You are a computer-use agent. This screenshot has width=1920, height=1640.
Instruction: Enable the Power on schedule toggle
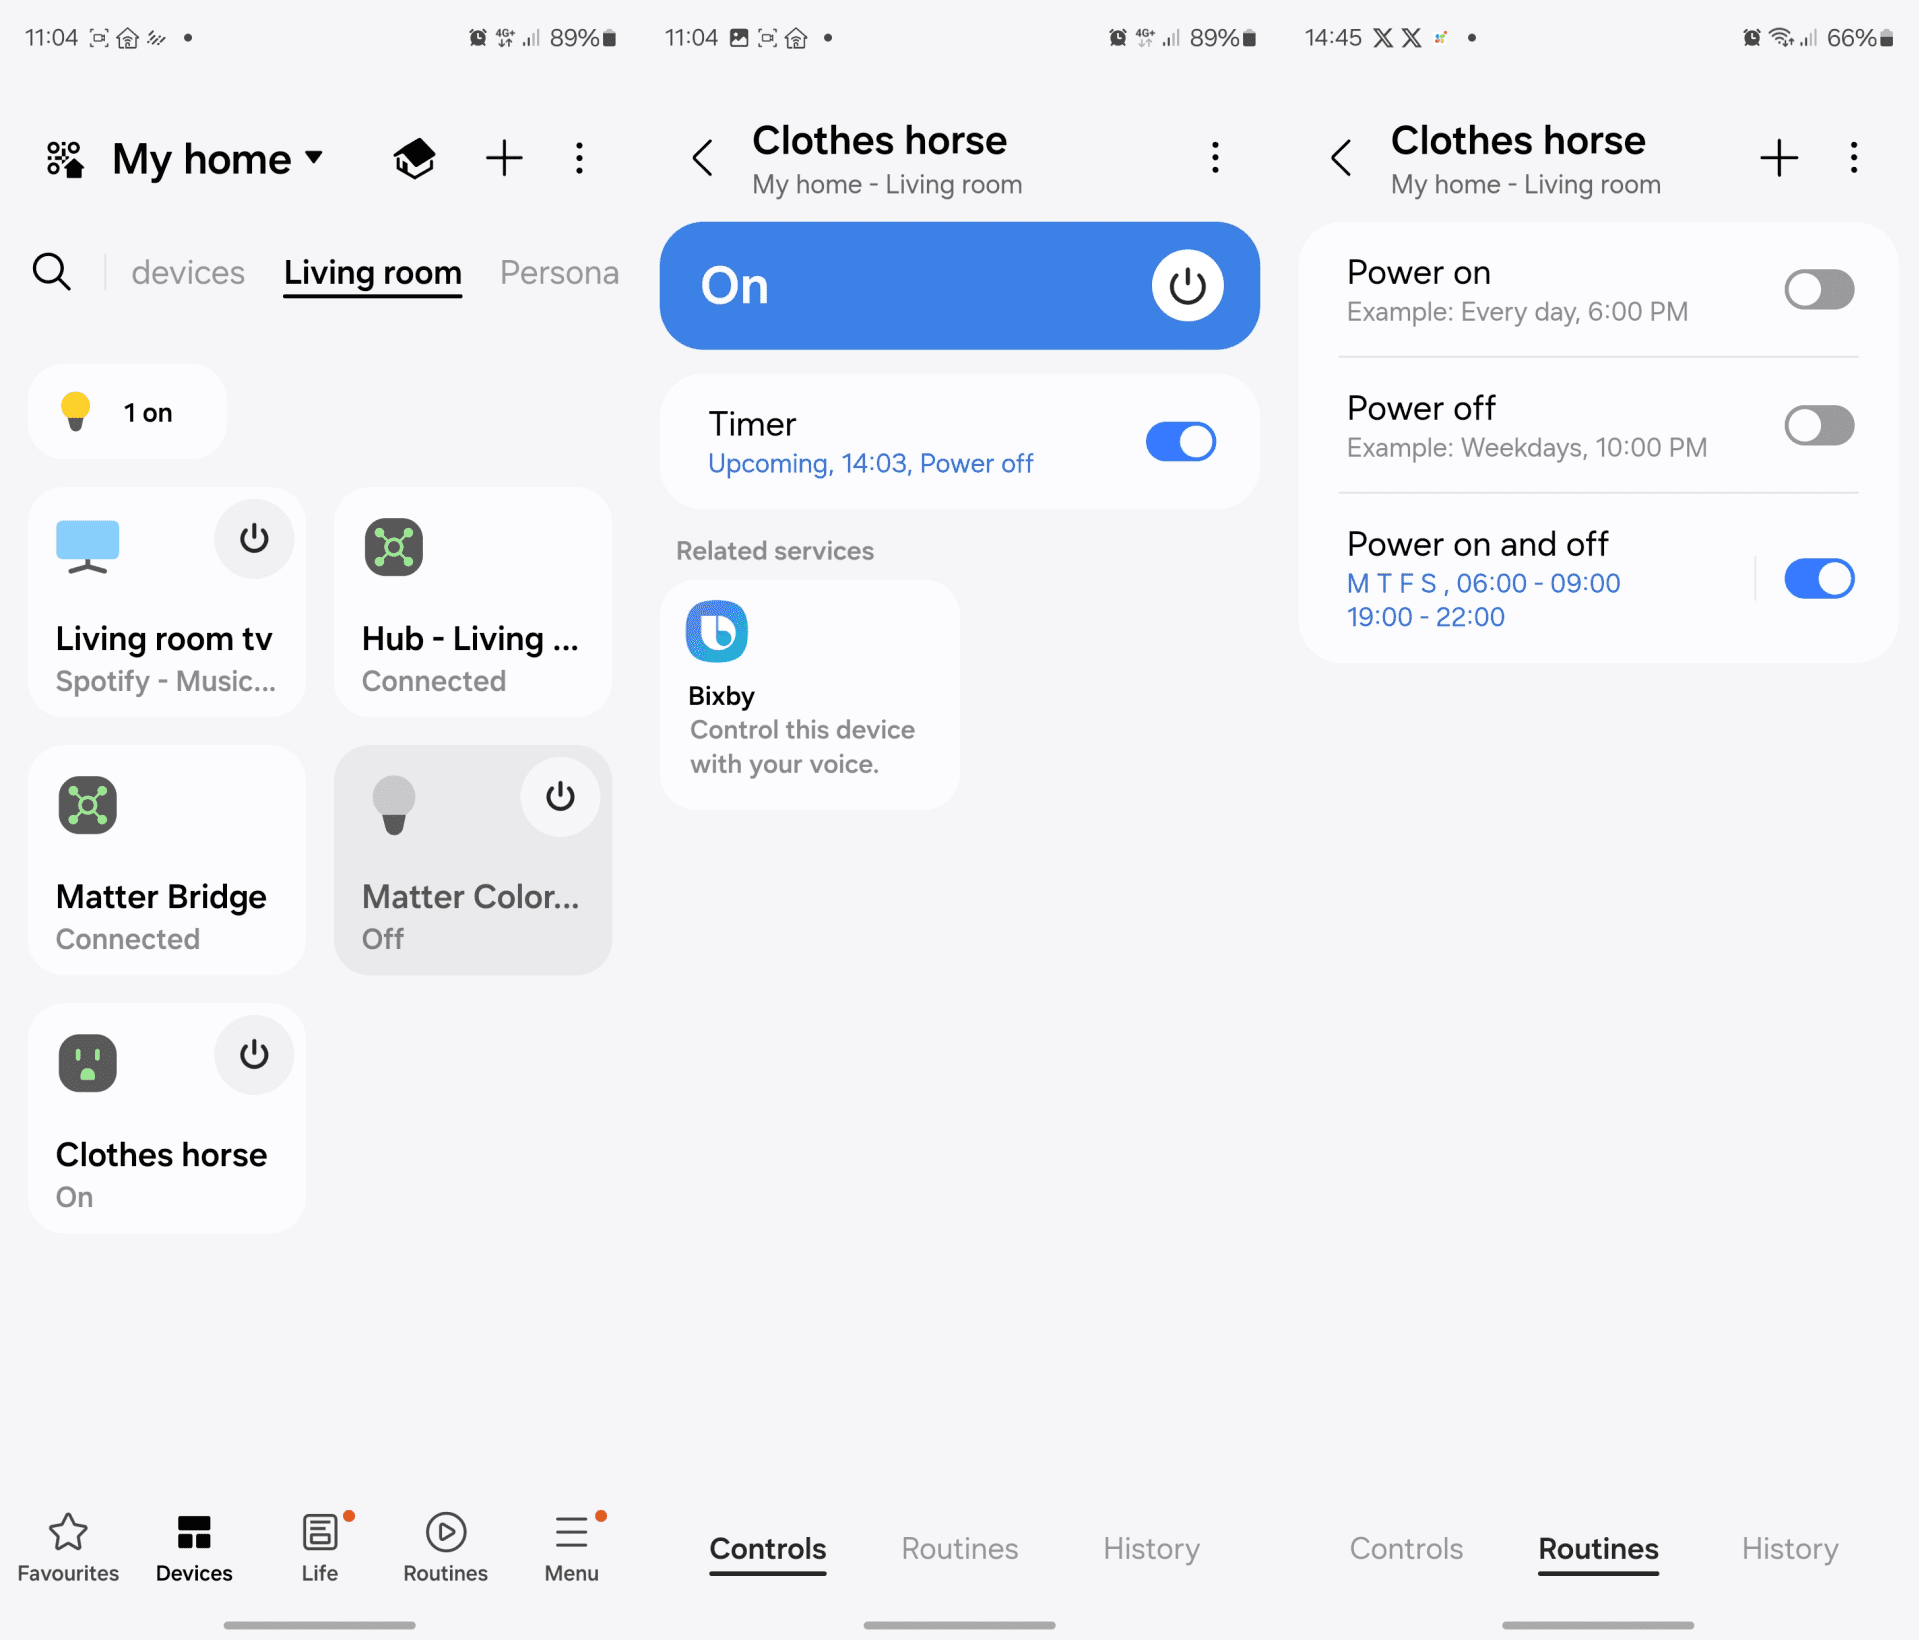[1817, 290]
